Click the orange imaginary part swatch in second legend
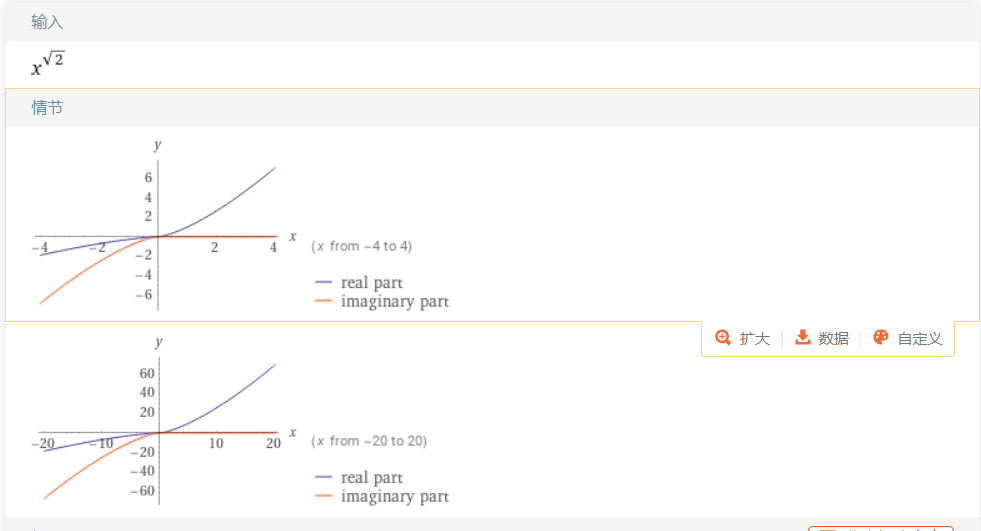This screenshot has height=531, width=981. click(323, 496)
